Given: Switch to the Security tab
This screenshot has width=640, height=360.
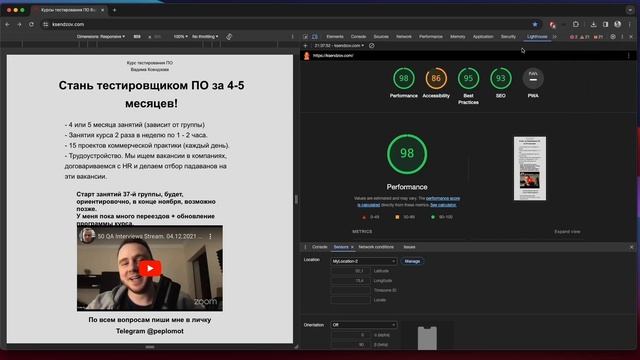Looking at the screenshot, I should 508,37.
